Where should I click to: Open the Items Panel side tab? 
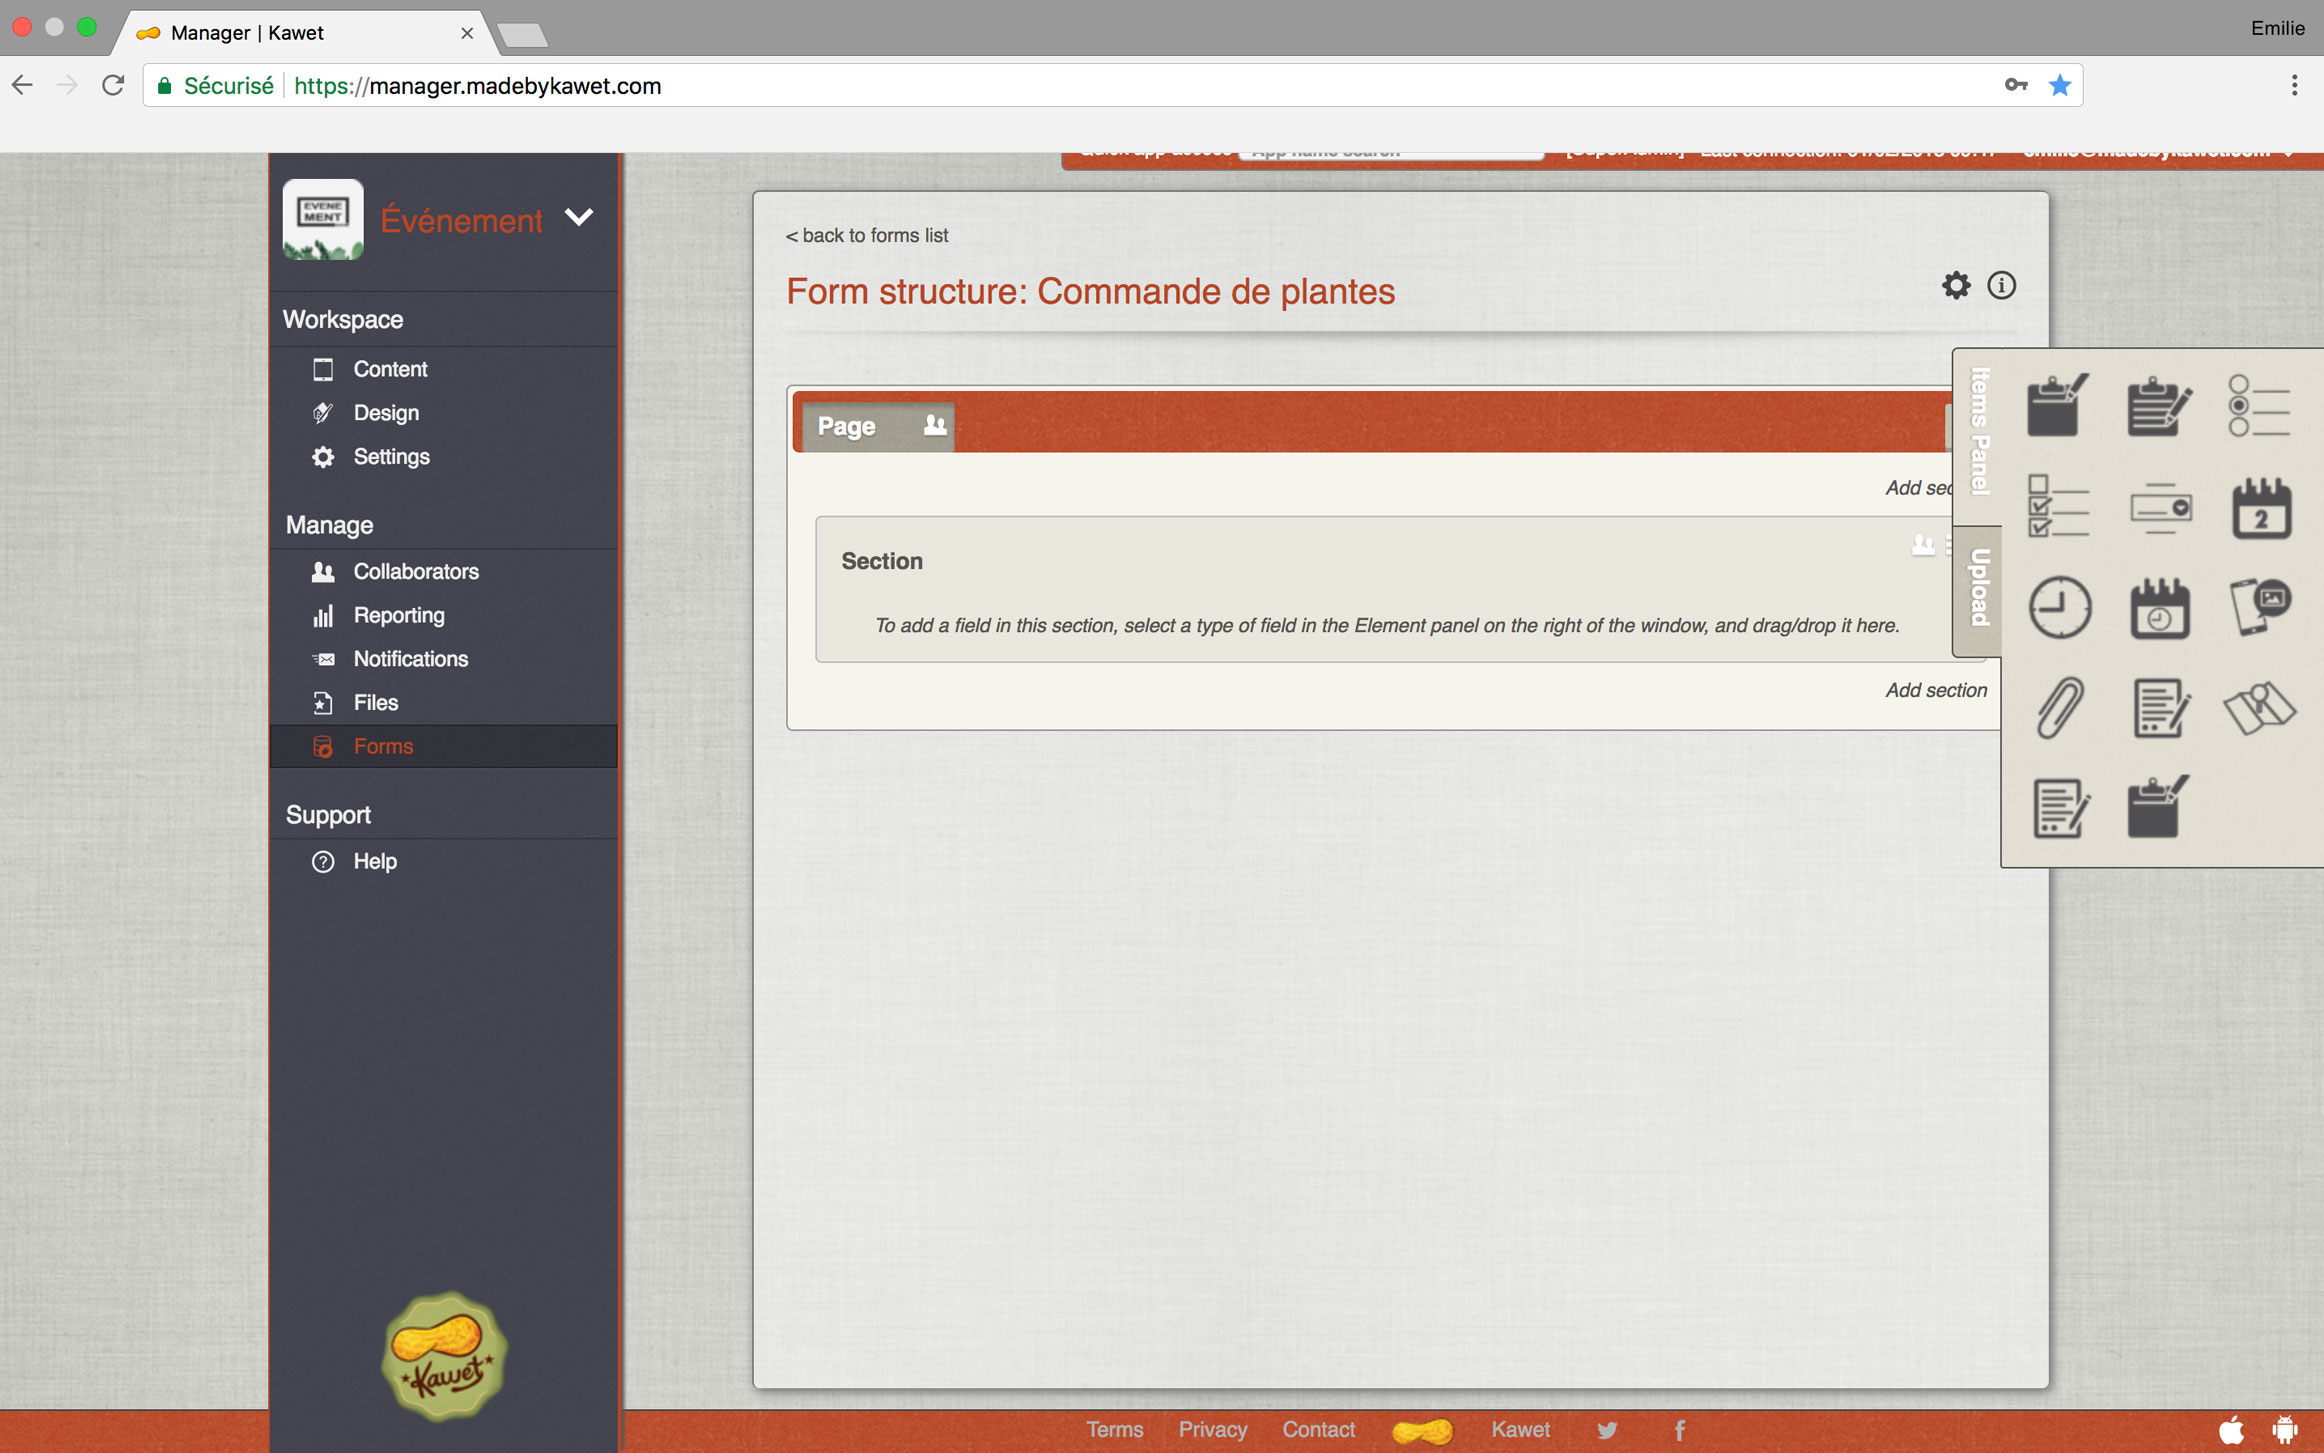tap(1979, 431)
